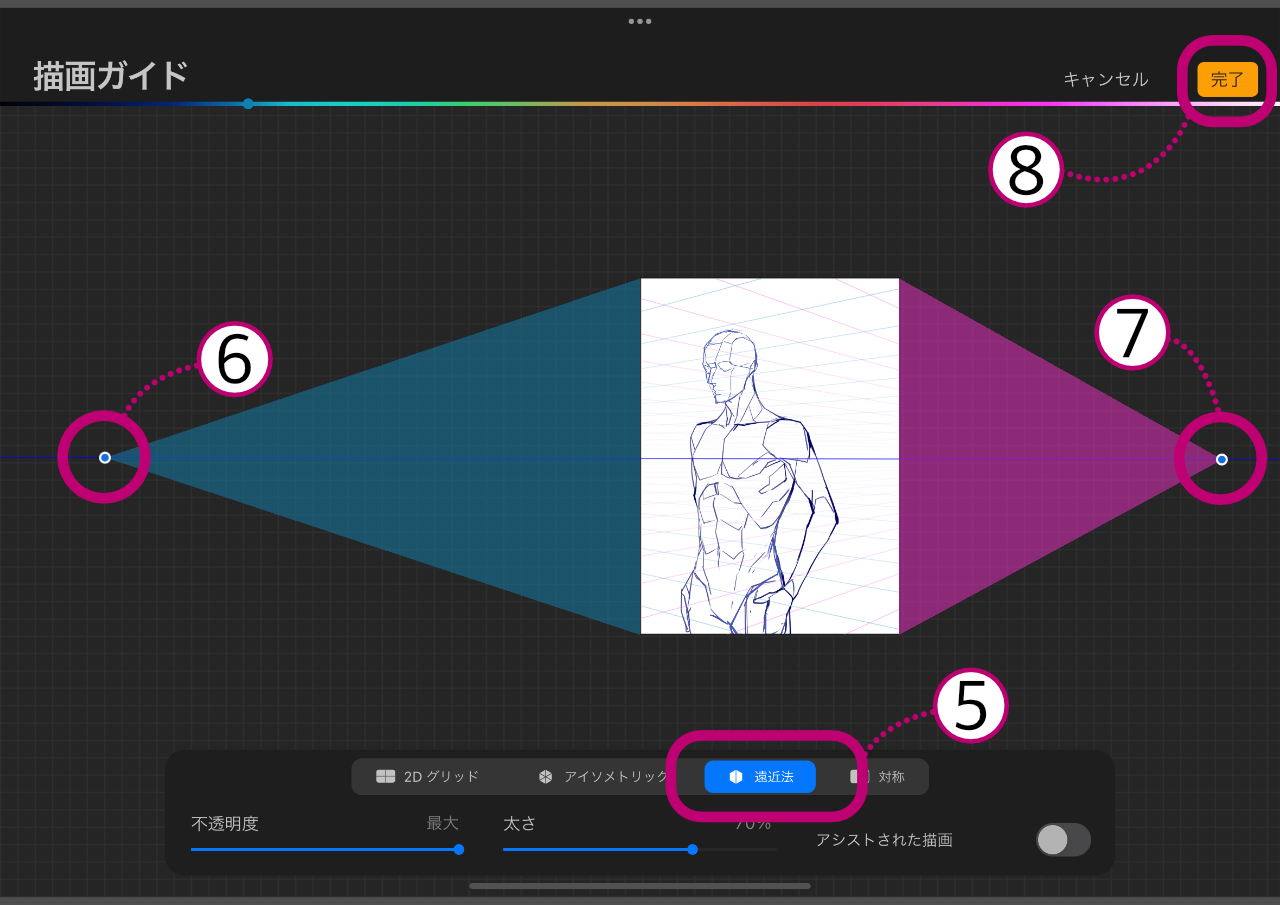Select the 遠近法 perspective tab

point(760,777)
